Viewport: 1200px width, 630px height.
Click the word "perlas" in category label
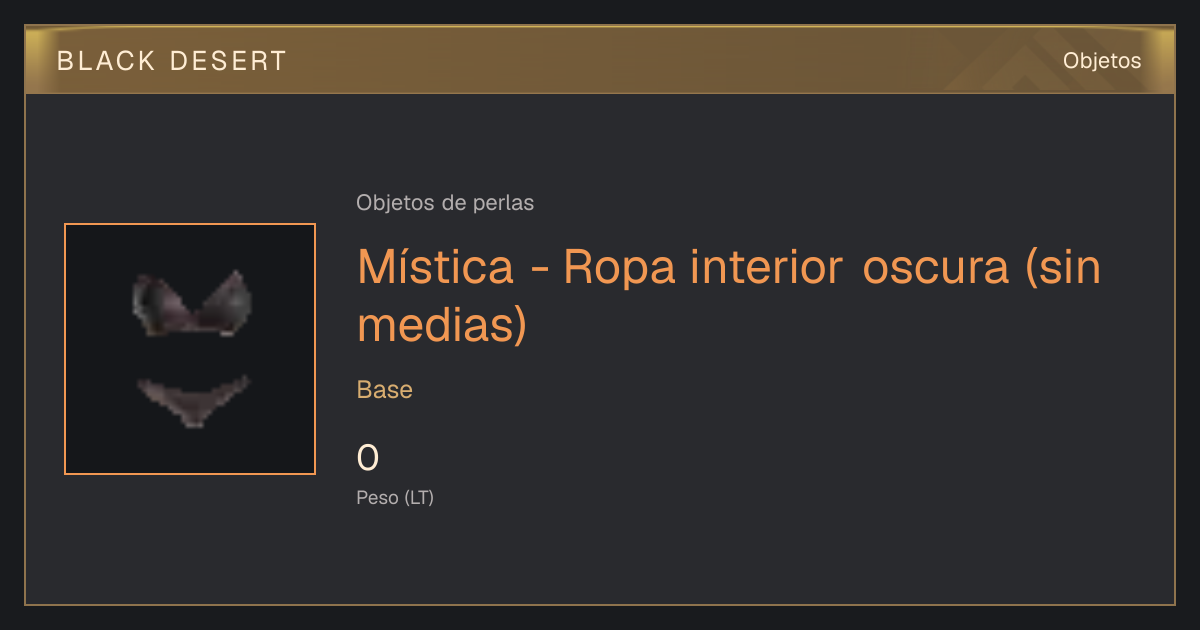504,203
